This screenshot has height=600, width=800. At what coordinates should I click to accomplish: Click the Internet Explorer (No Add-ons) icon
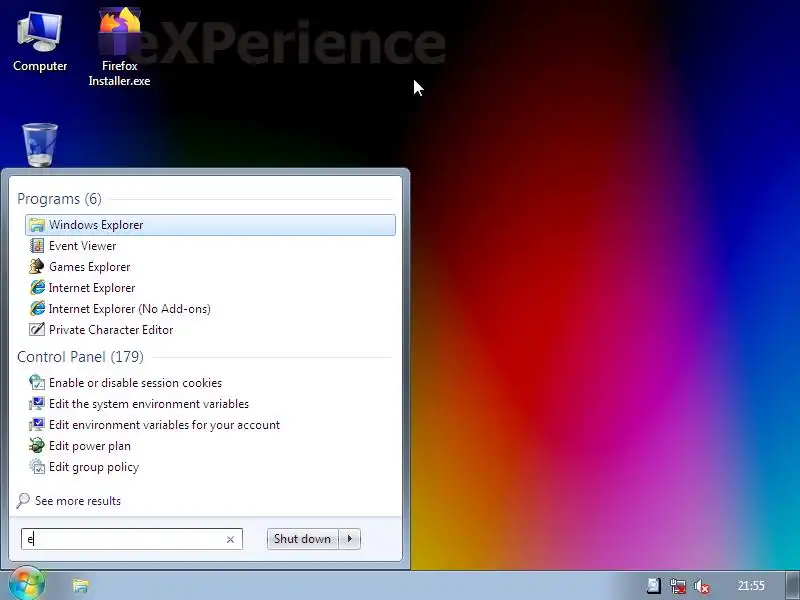[37, 309]
